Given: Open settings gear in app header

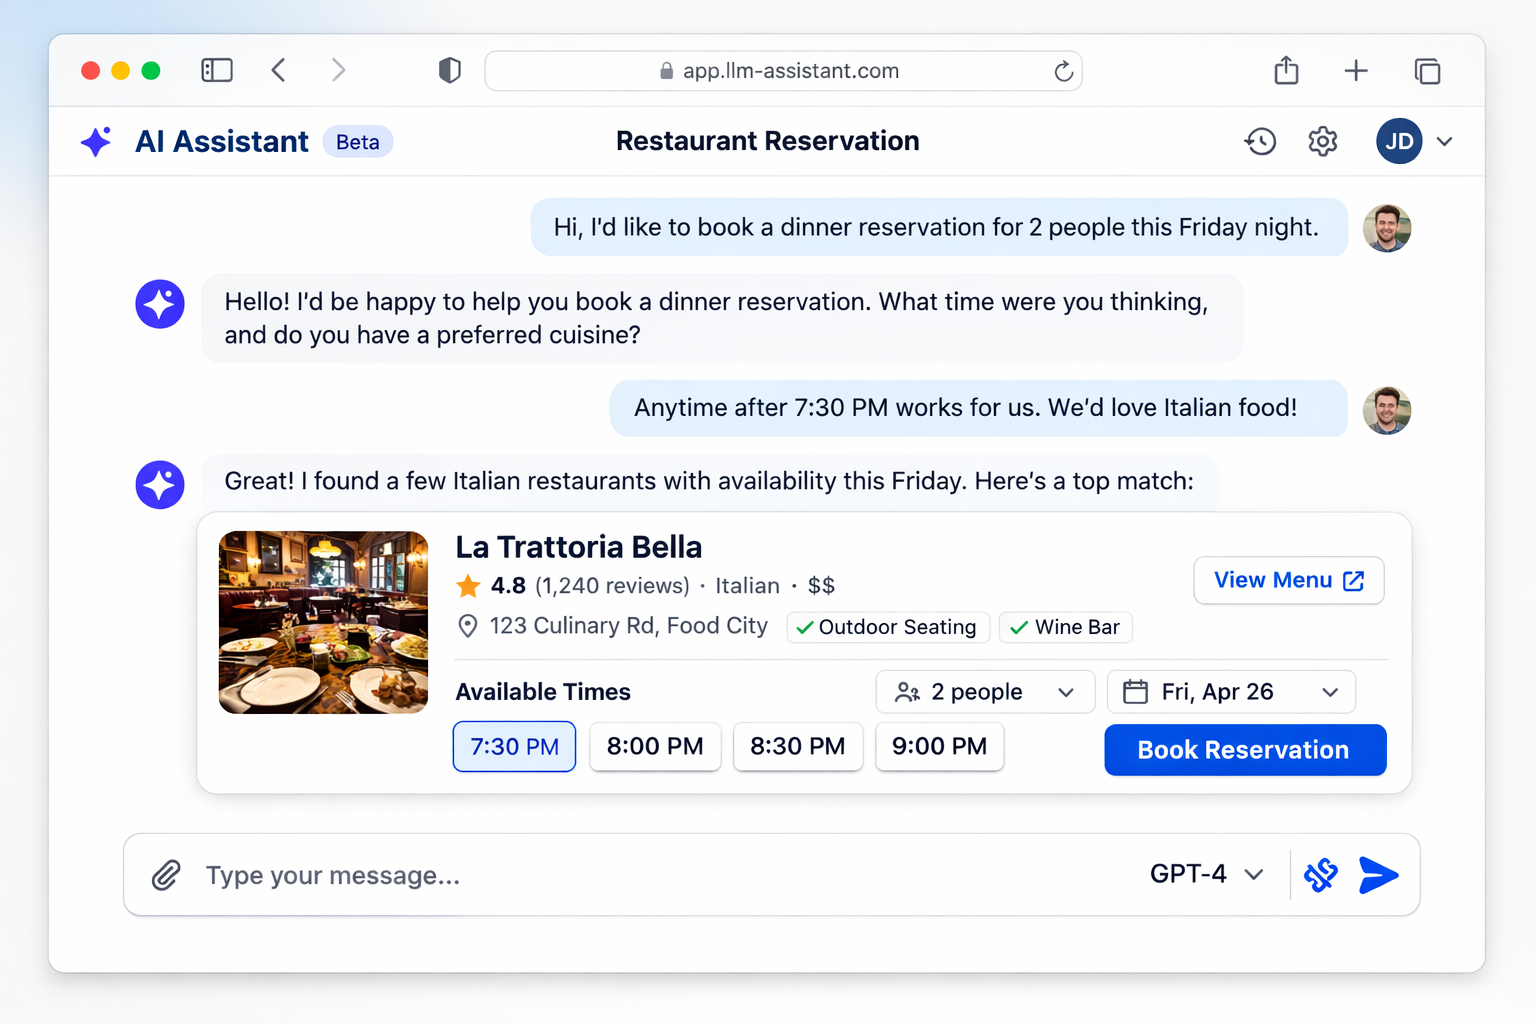Looking at the screenshot, I should tap(1322, 142).
